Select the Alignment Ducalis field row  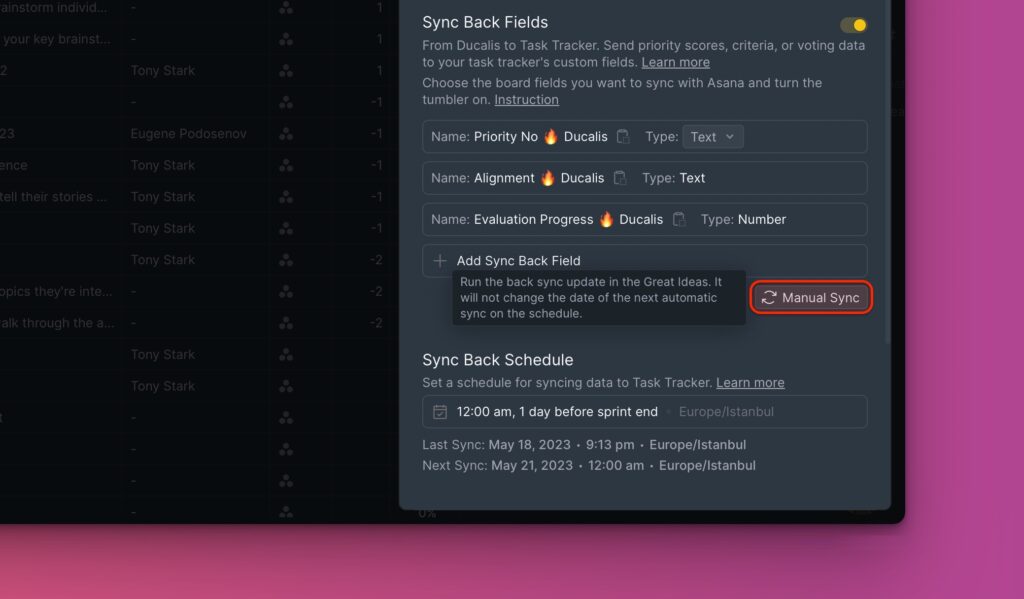click(x=645, y=178)
